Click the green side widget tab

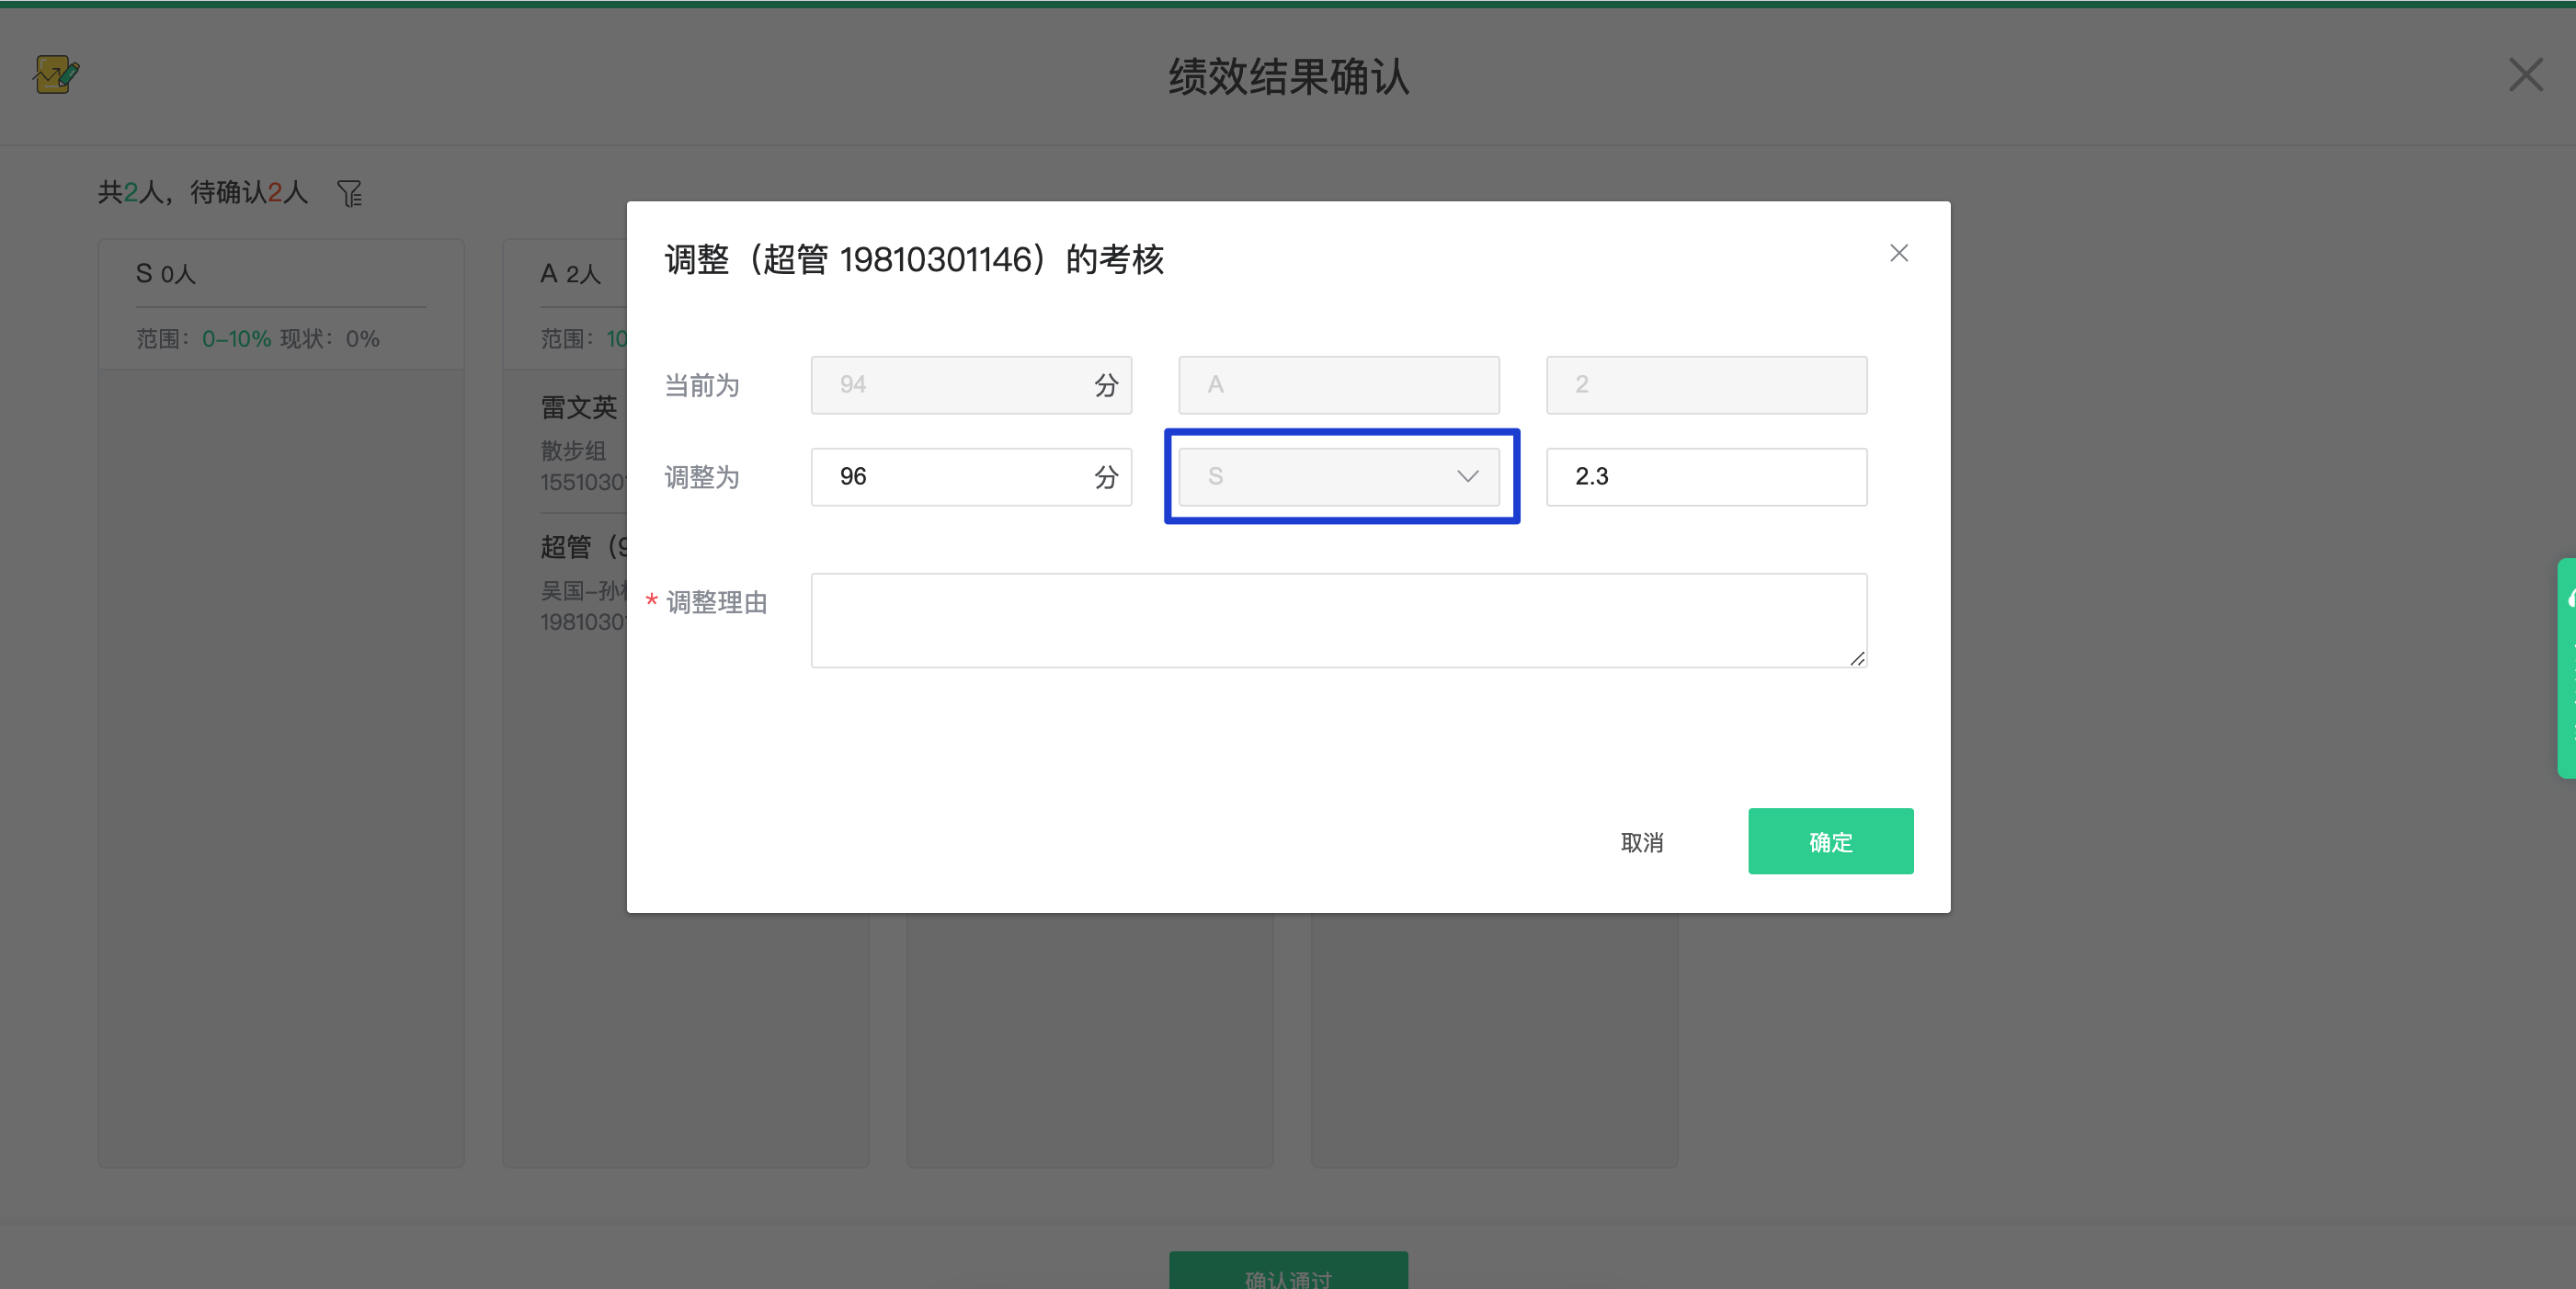2566,667
